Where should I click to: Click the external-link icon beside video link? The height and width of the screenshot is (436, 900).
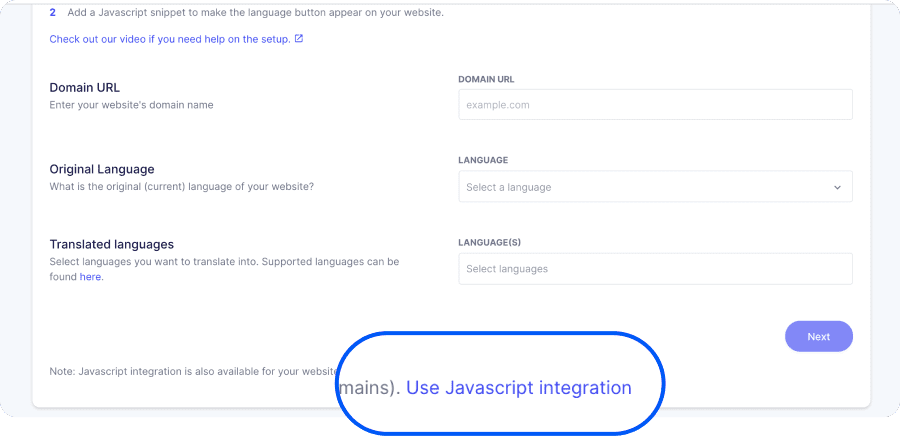point(298,38)
